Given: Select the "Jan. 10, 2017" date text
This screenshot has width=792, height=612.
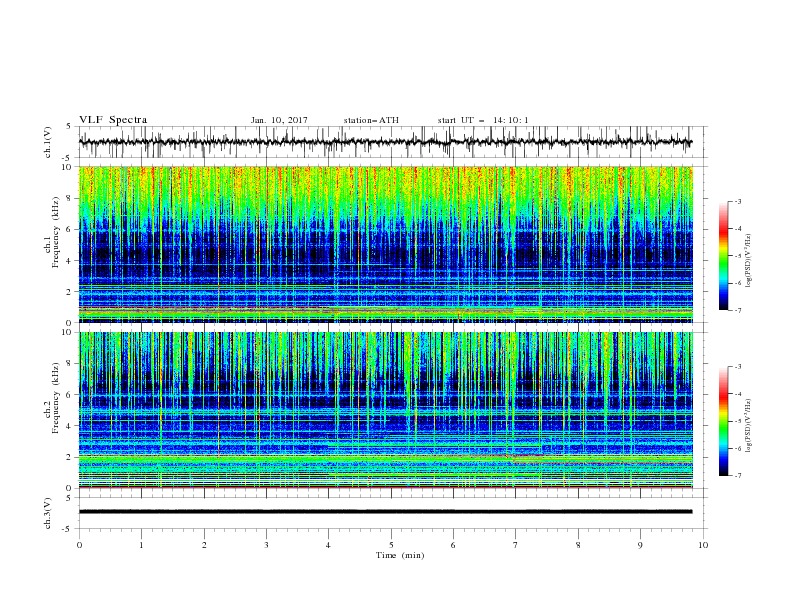Looking at the screenshot, I should pos(279,120).
